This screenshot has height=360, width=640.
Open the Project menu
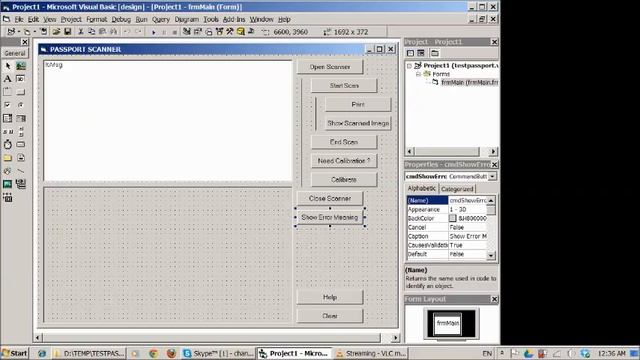point(71,19)
